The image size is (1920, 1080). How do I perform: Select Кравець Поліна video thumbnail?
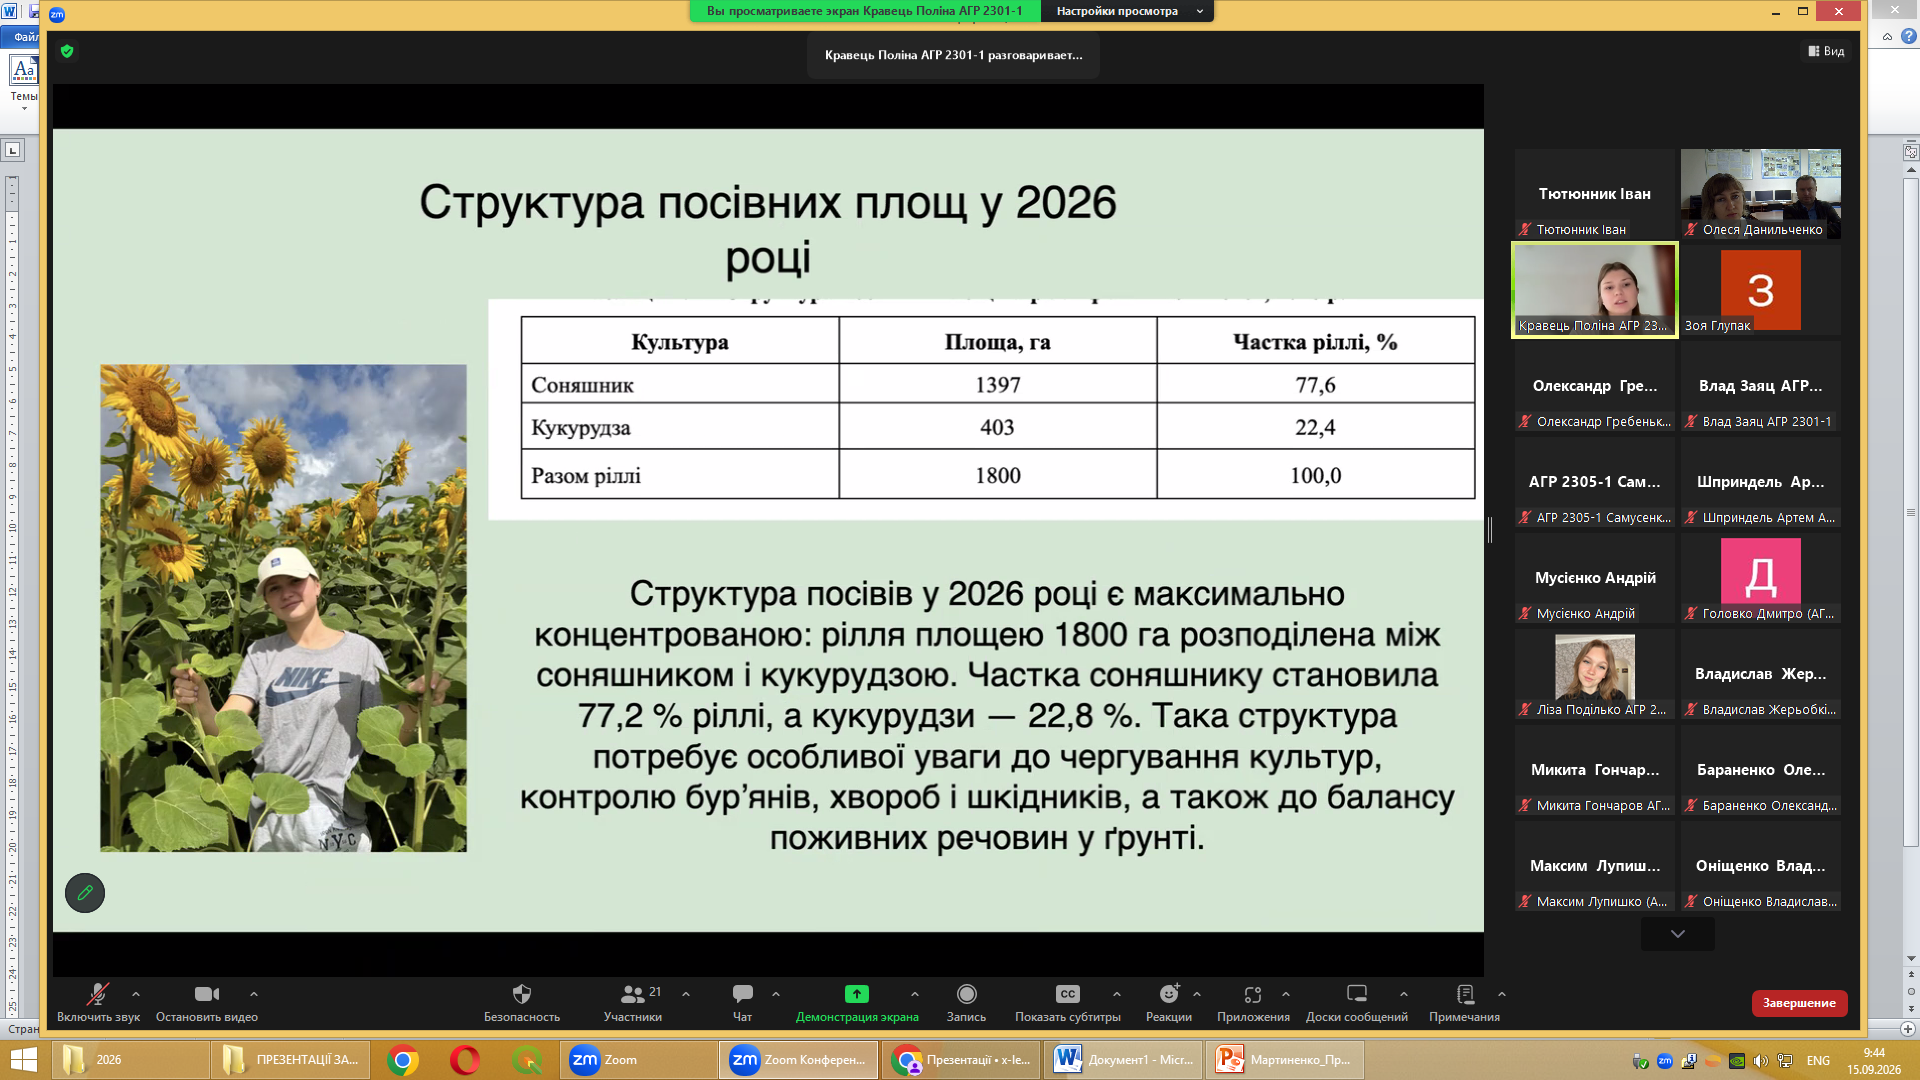click(1594, 290)
